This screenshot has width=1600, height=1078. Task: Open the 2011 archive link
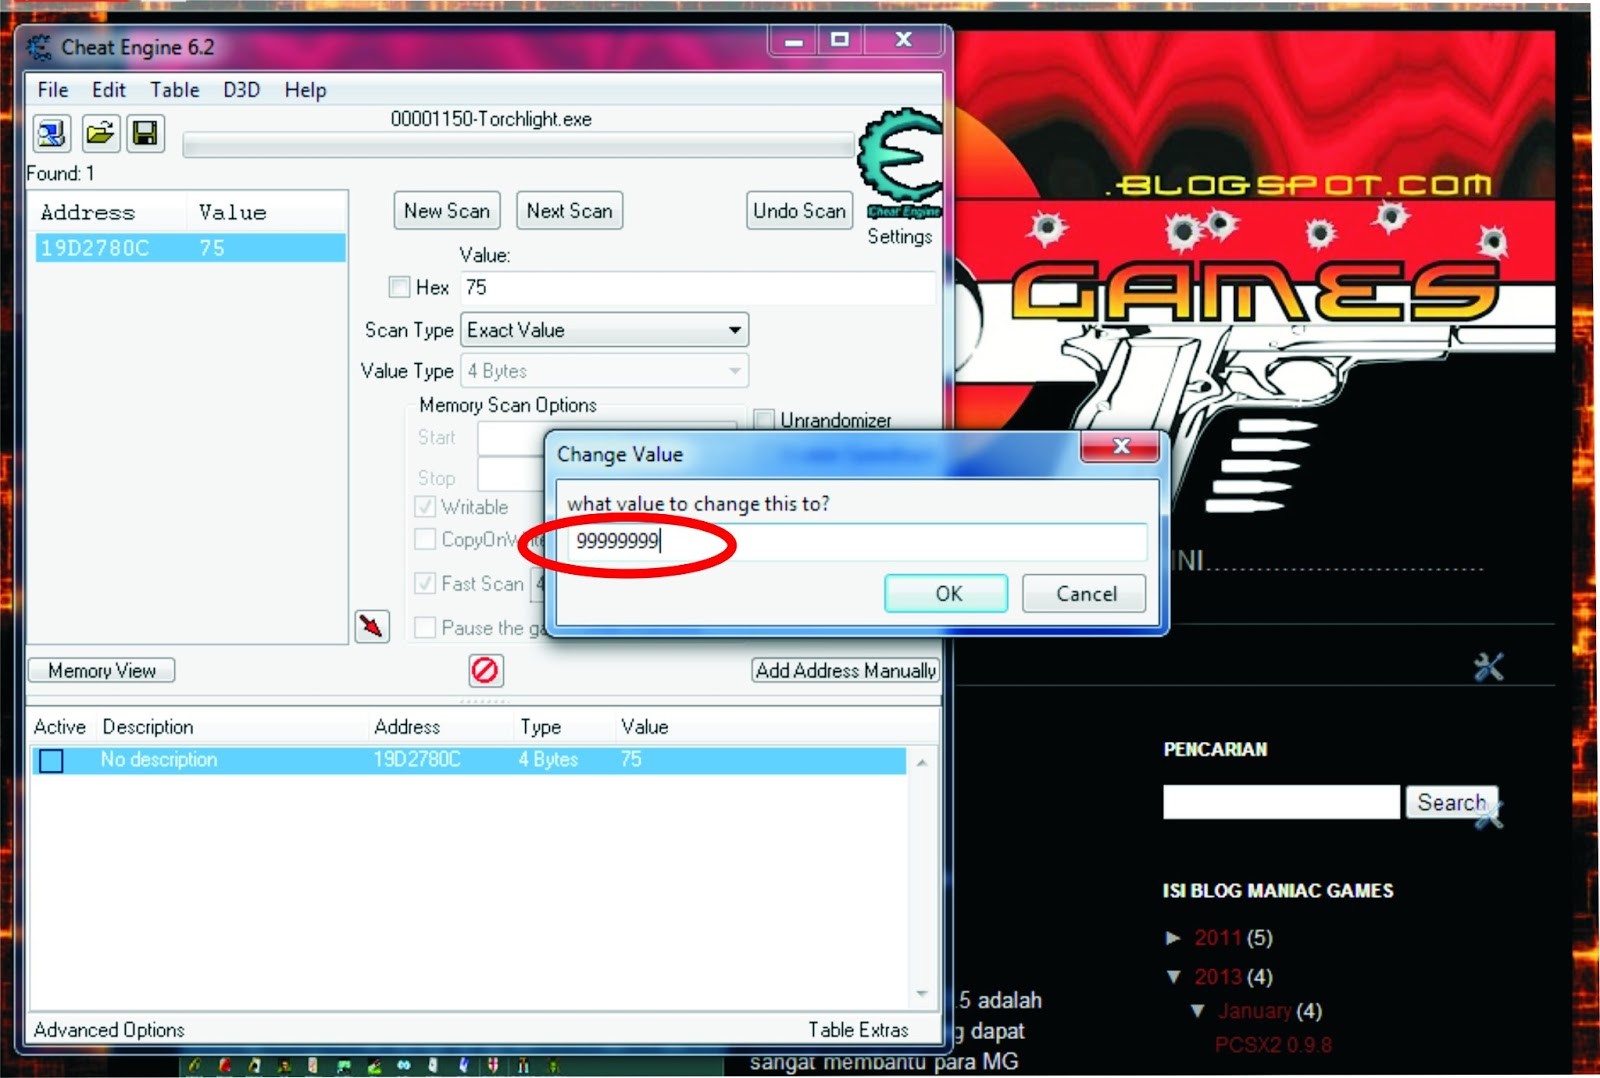[x=1217, y=938]
